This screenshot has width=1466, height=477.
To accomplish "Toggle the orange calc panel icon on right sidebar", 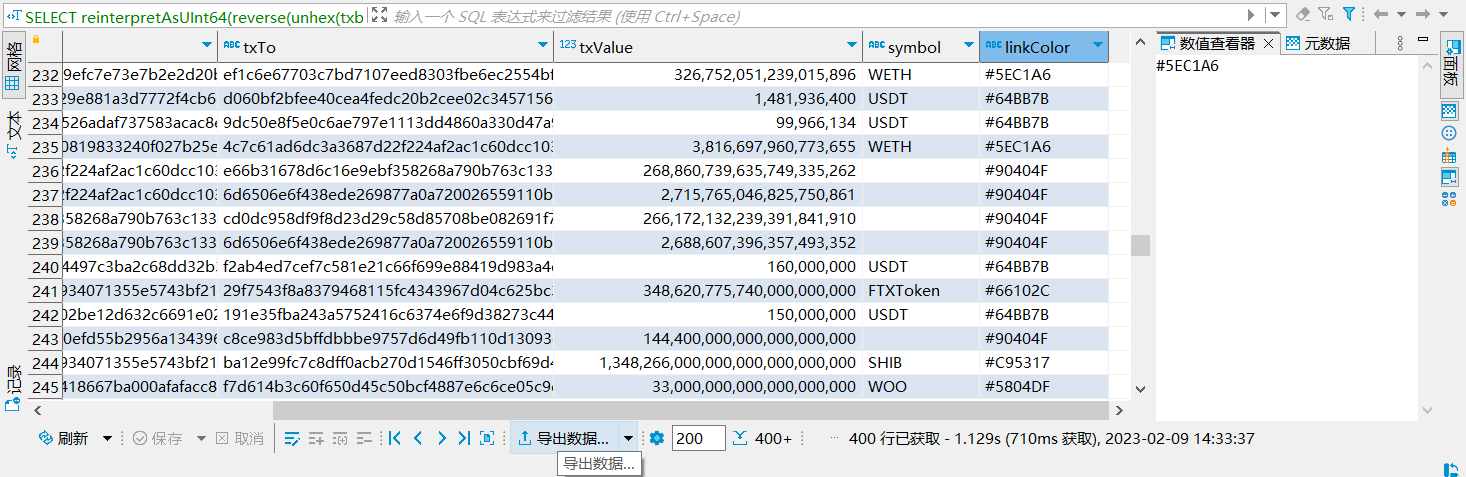I will click(x=1449, y=156).
